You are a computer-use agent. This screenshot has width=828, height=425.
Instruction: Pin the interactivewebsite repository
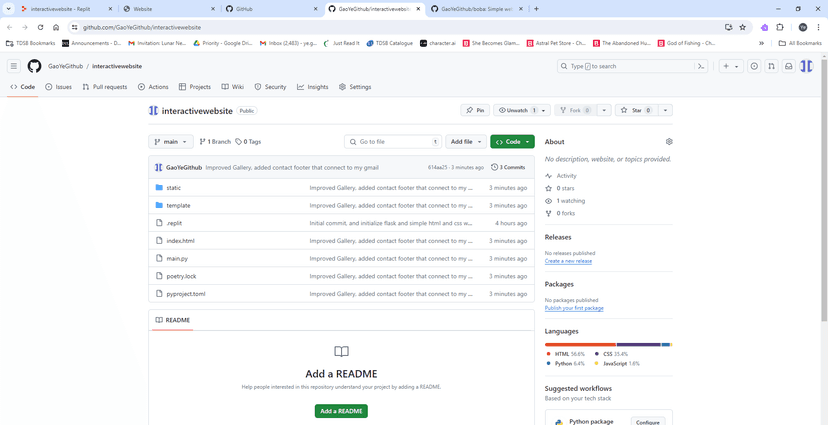tap(474, 110)
